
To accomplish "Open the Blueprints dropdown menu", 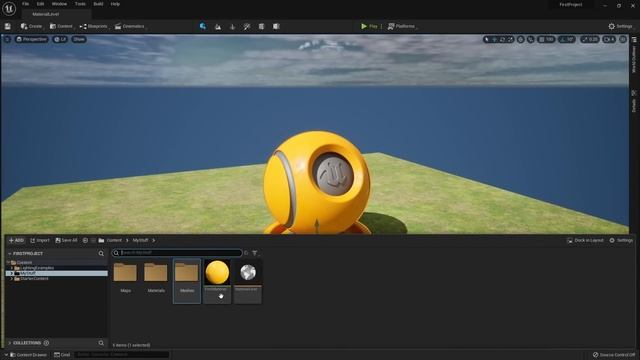I will click(94, 27).
